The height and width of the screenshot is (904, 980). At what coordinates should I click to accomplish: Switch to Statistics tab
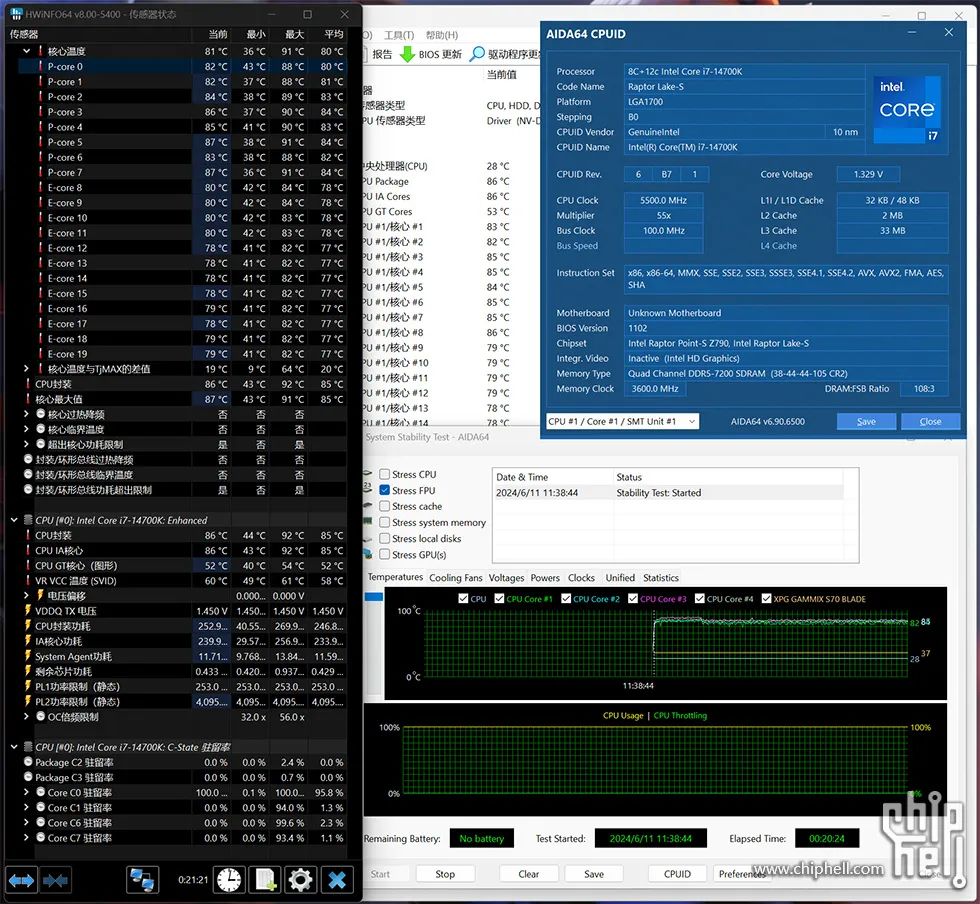[661, 578]
